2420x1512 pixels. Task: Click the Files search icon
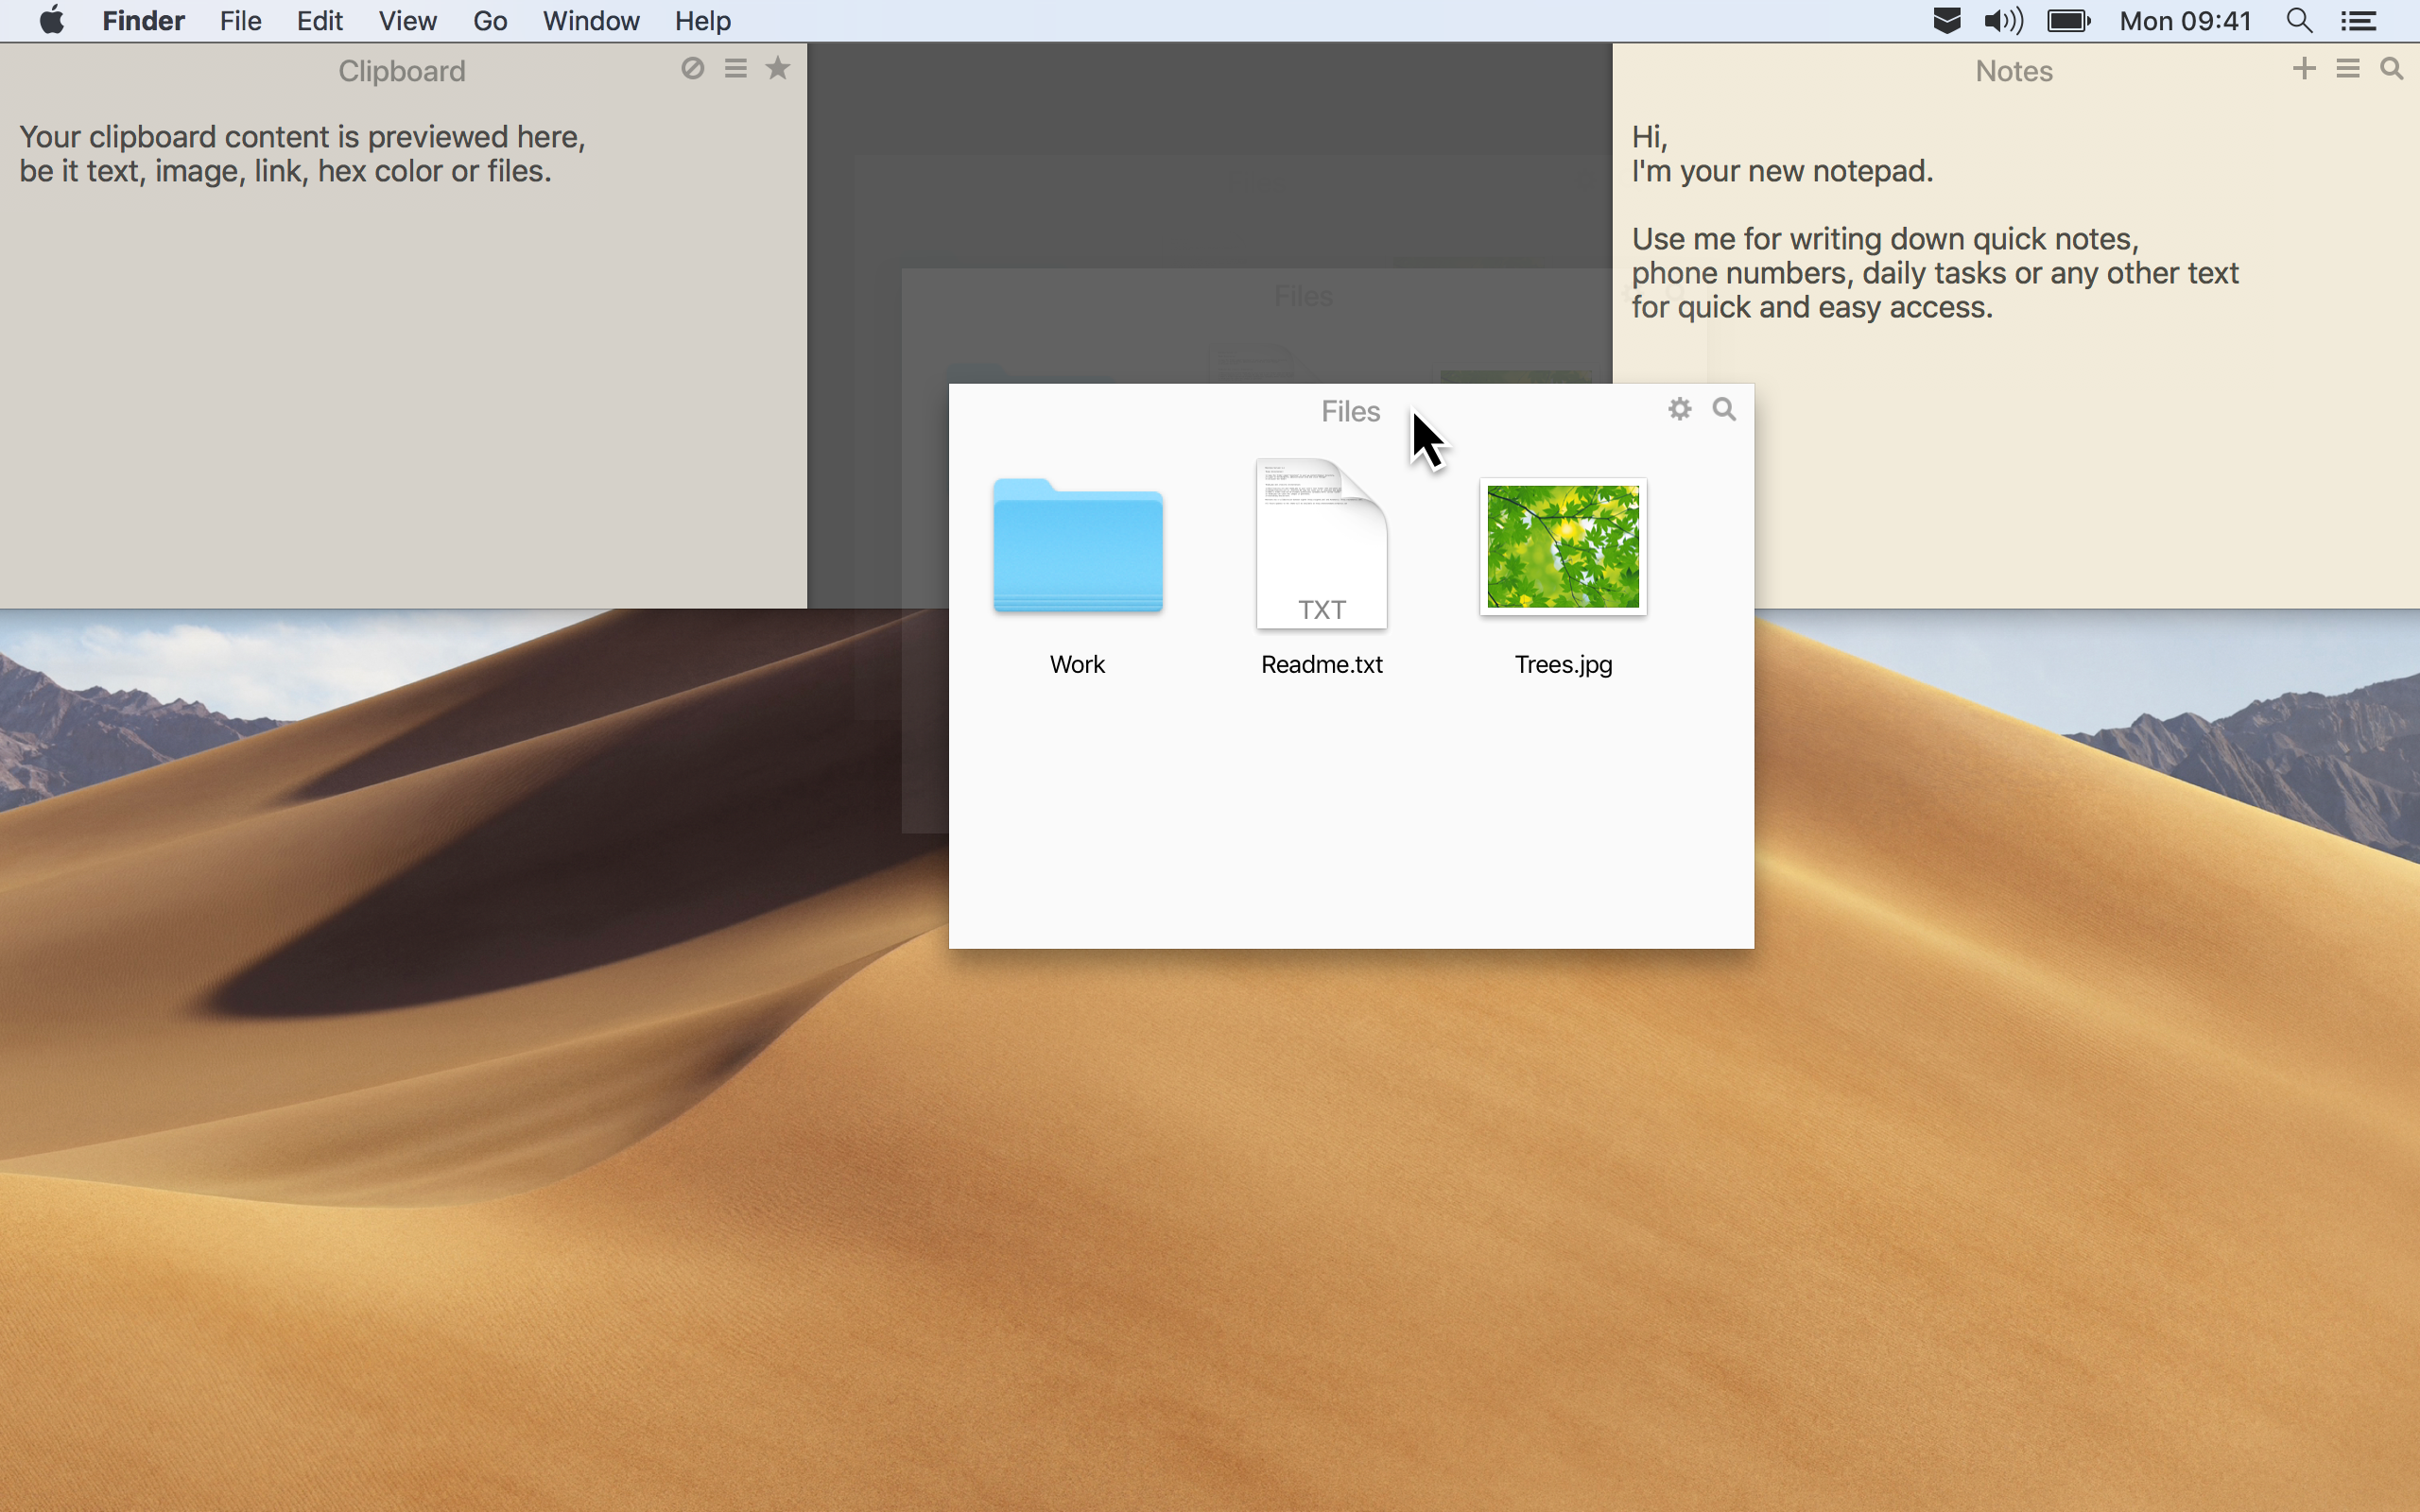pyautogui.click(x=1725, y=407)
